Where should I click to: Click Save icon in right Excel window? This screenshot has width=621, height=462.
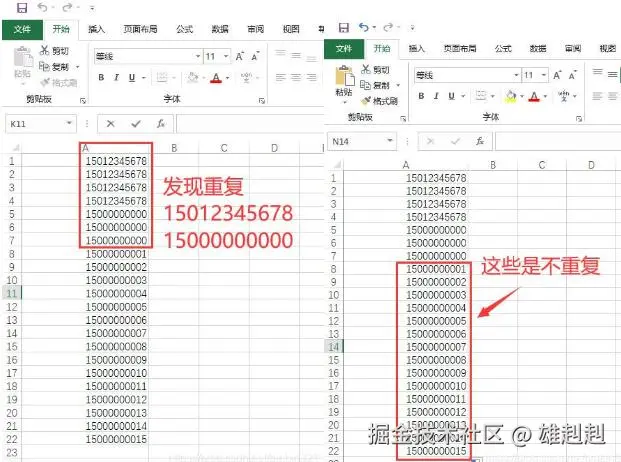344,27
